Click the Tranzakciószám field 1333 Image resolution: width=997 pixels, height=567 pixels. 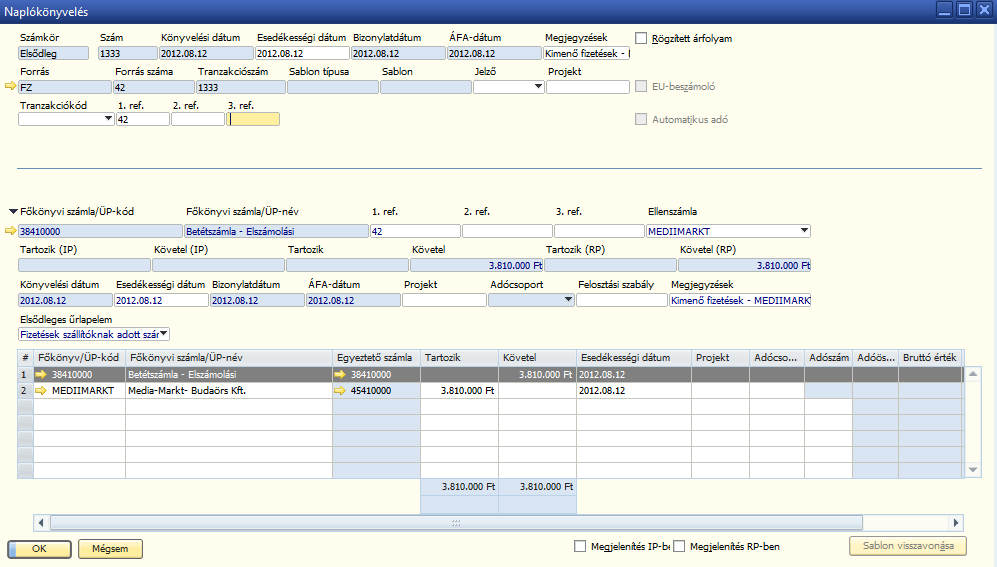pyautogui.click(x=240, y=87)
